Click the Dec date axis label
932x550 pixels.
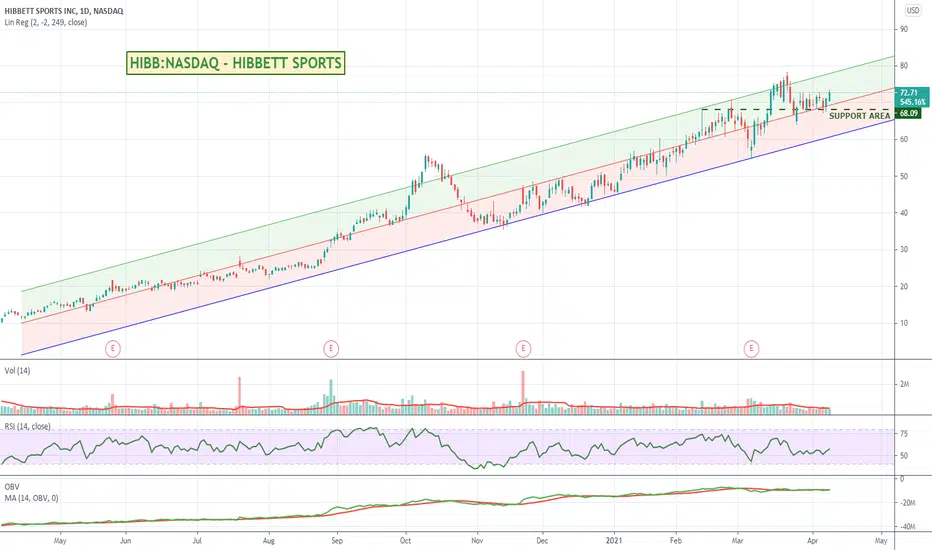point(542,541)
